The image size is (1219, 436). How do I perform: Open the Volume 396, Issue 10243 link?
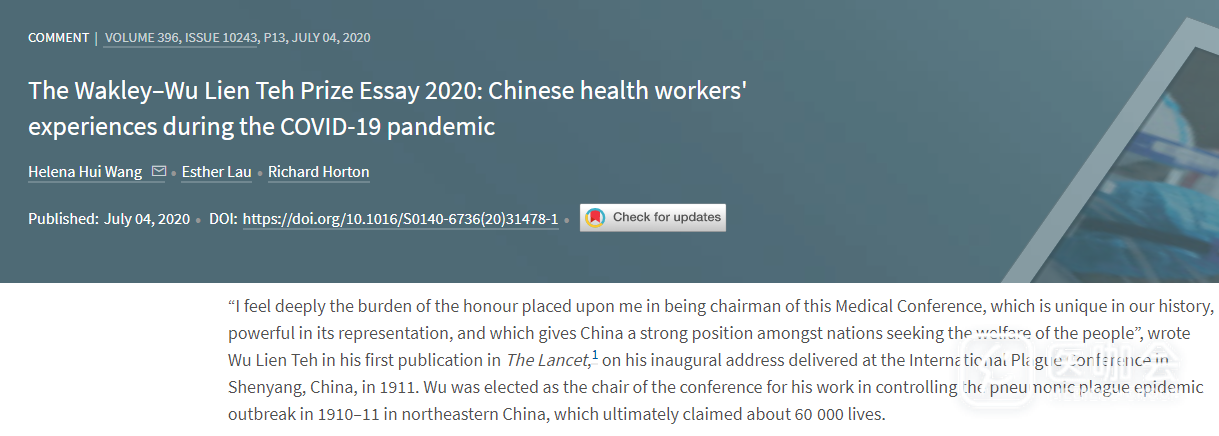click(x=180, y=38)
